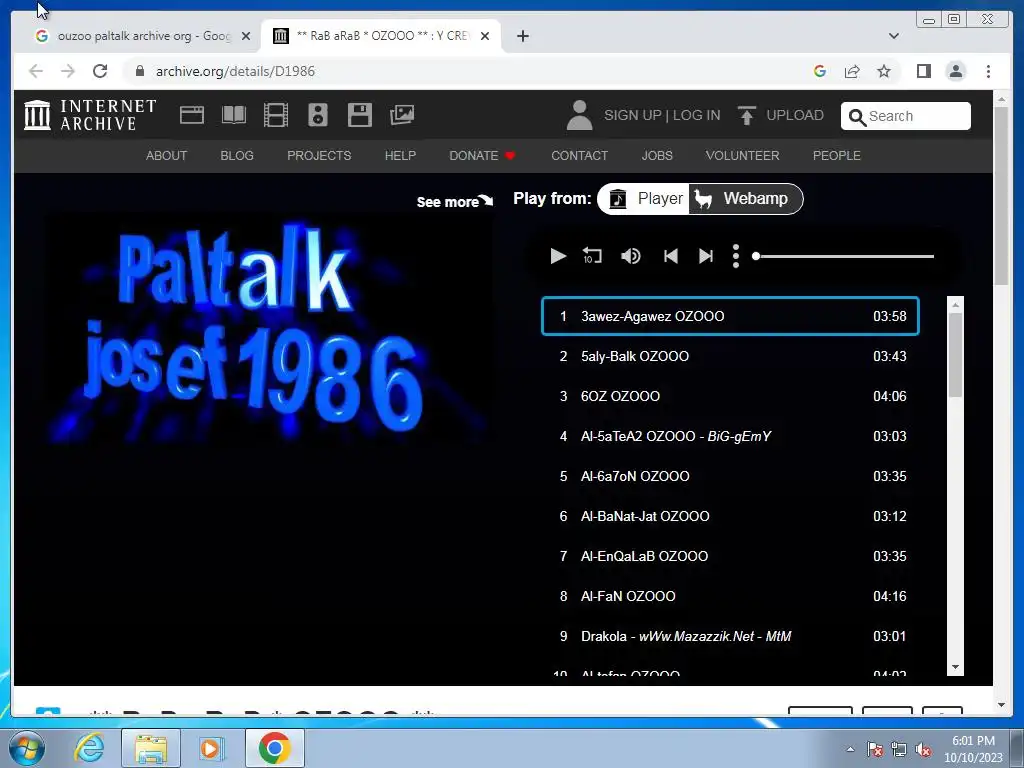Toggle the Chrome side panel
Image resolution: width=1024 pixels, height=768 pixels.
(x=923, y=71)
